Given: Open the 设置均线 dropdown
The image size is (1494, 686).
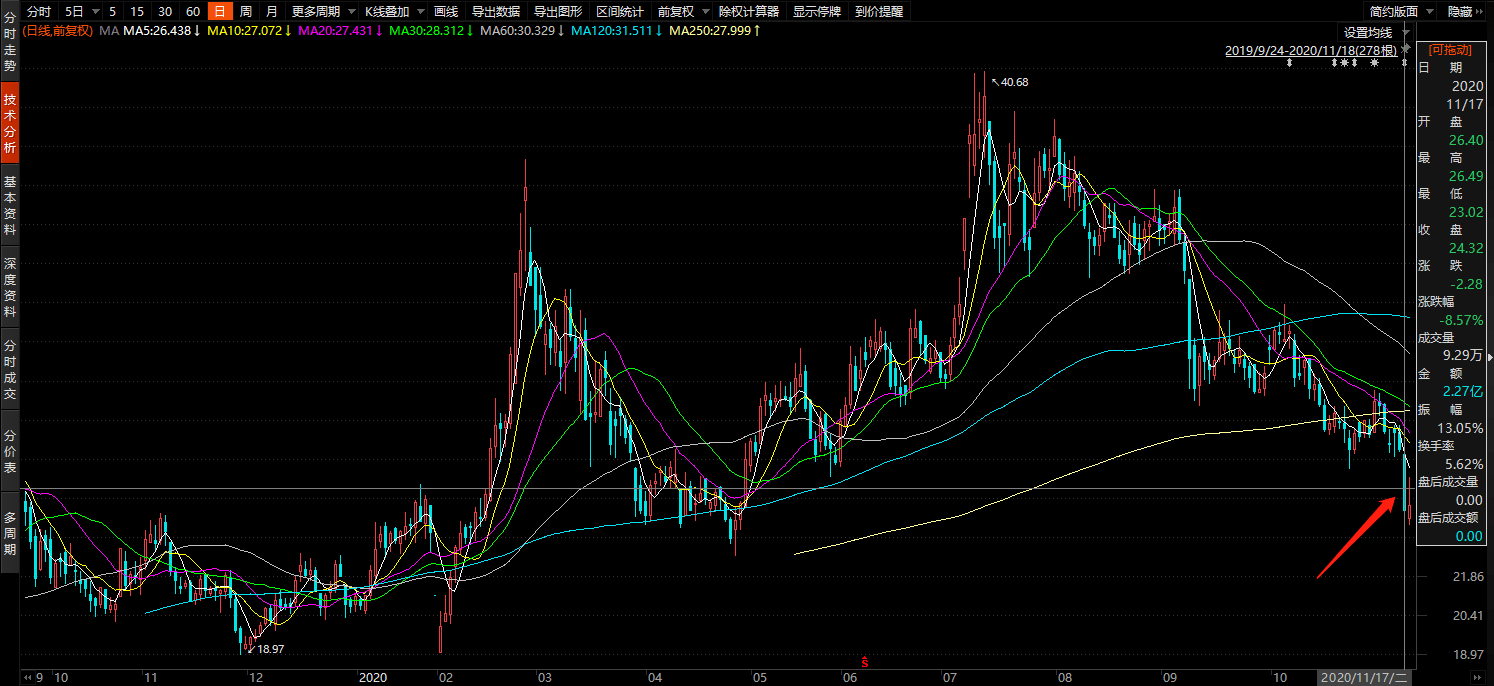Looking at the screenshot, I should pyautogui.click(x=1374, y=33).
